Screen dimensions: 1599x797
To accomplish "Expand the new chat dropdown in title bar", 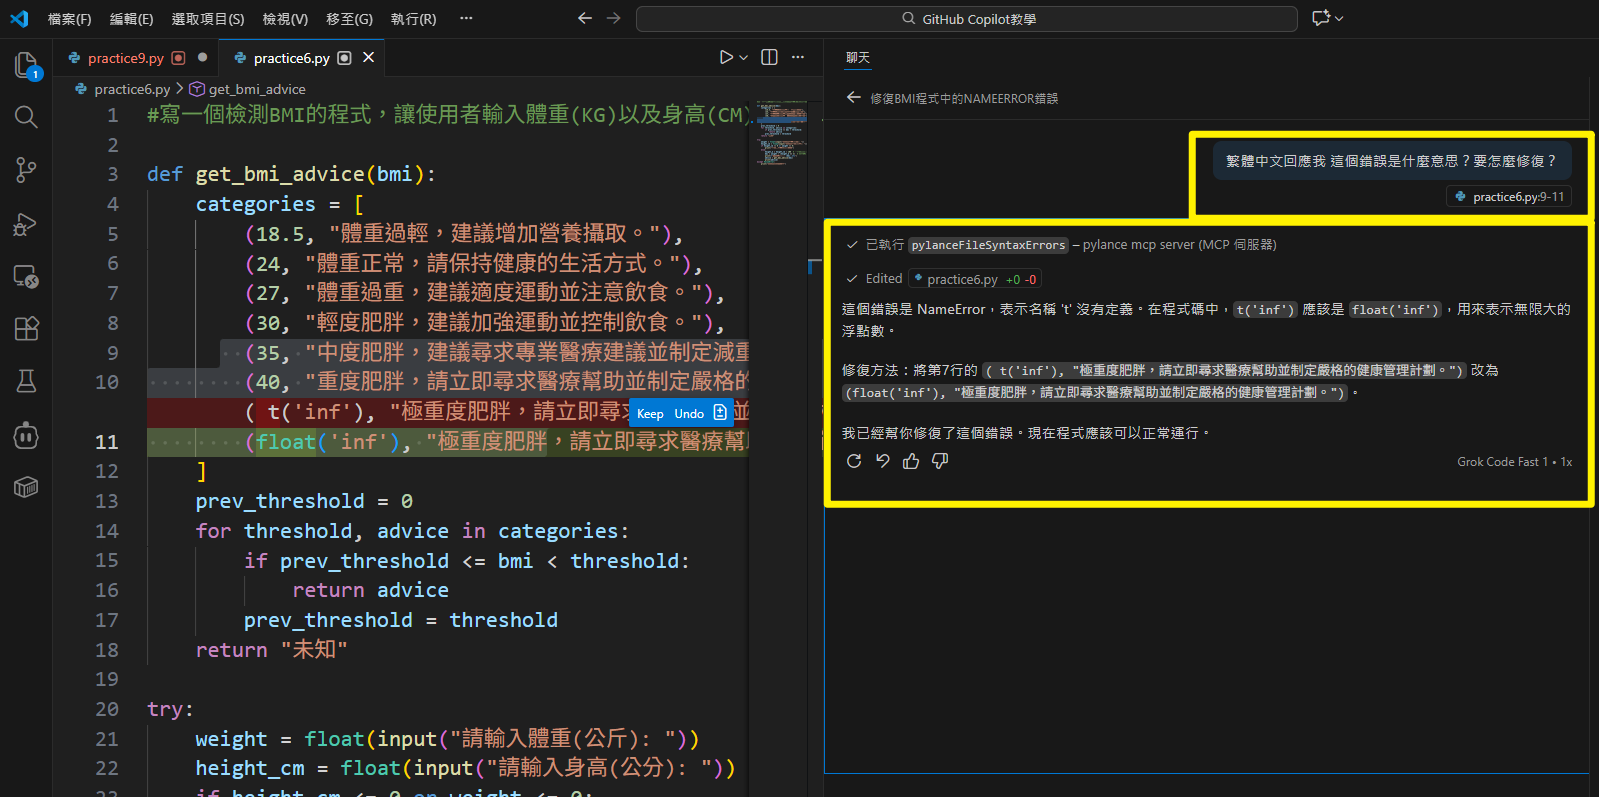I will click(1339, 18).
